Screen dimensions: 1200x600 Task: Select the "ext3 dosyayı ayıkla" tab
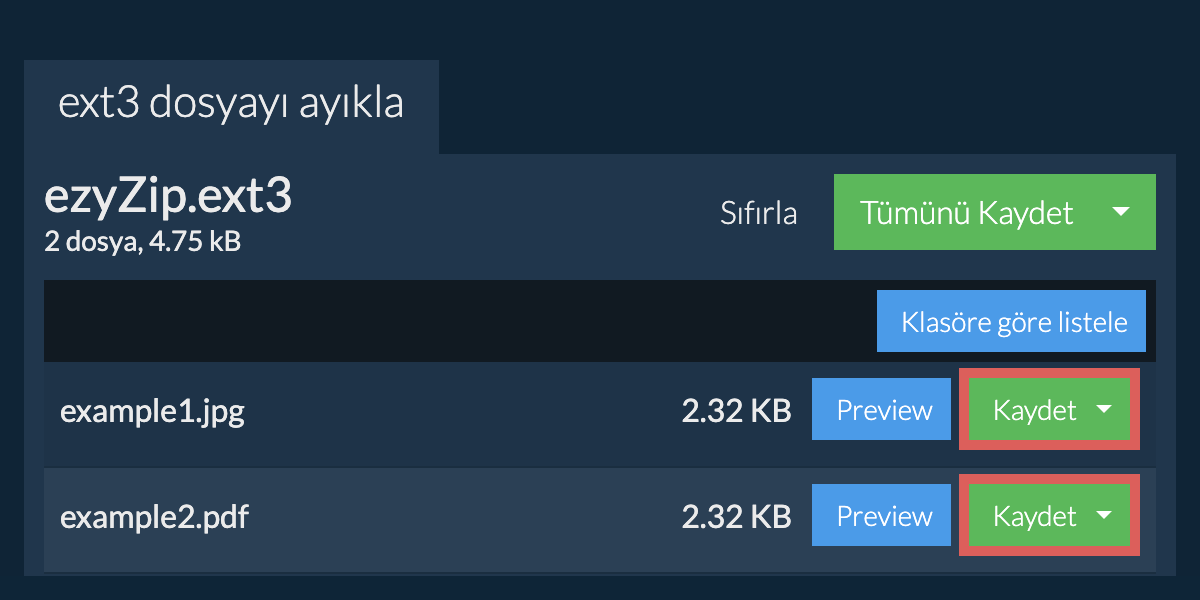(x=231, y=105)
